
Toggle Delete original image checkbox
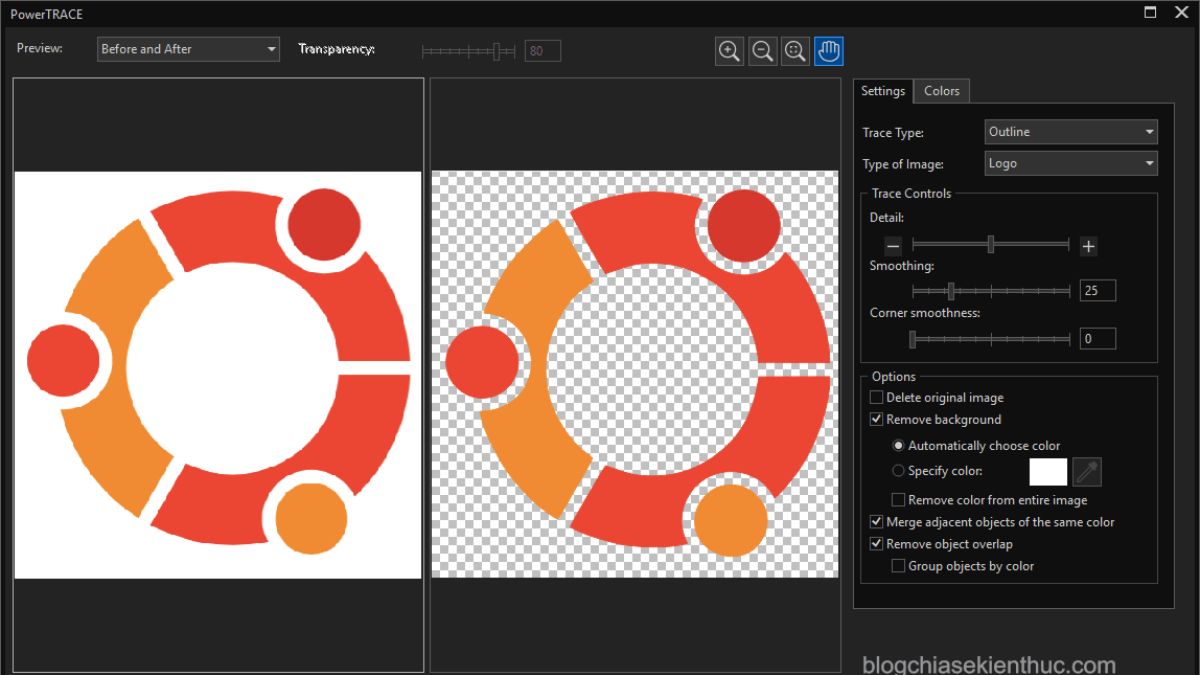[877, 398]
